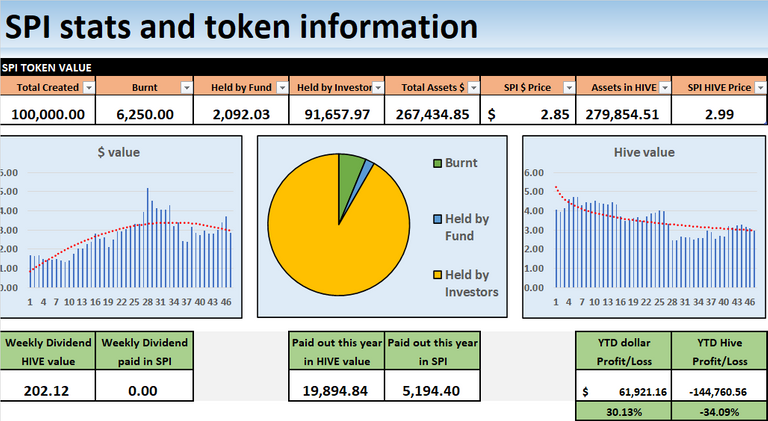Open the Total Created filter dropdown

tap(89, 88)
